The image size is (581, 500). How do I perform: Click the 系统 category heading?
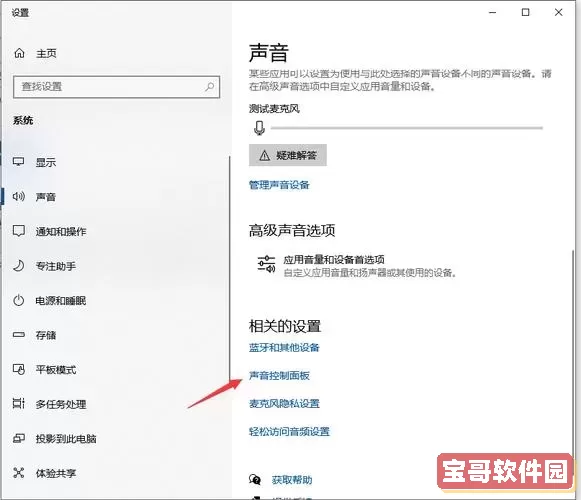point(23,120)
